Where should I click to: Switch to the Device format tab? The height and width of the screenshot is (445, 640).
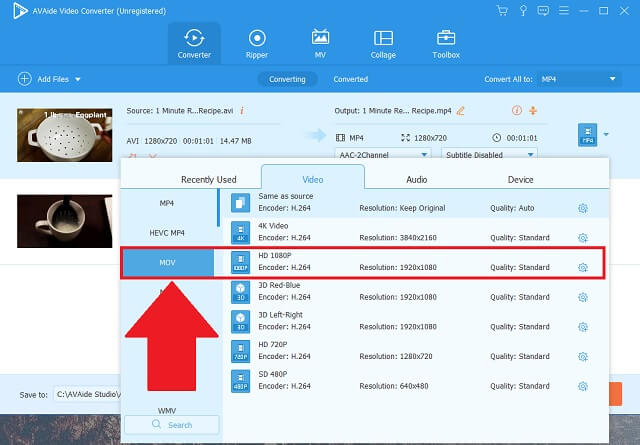click(520, 180)
